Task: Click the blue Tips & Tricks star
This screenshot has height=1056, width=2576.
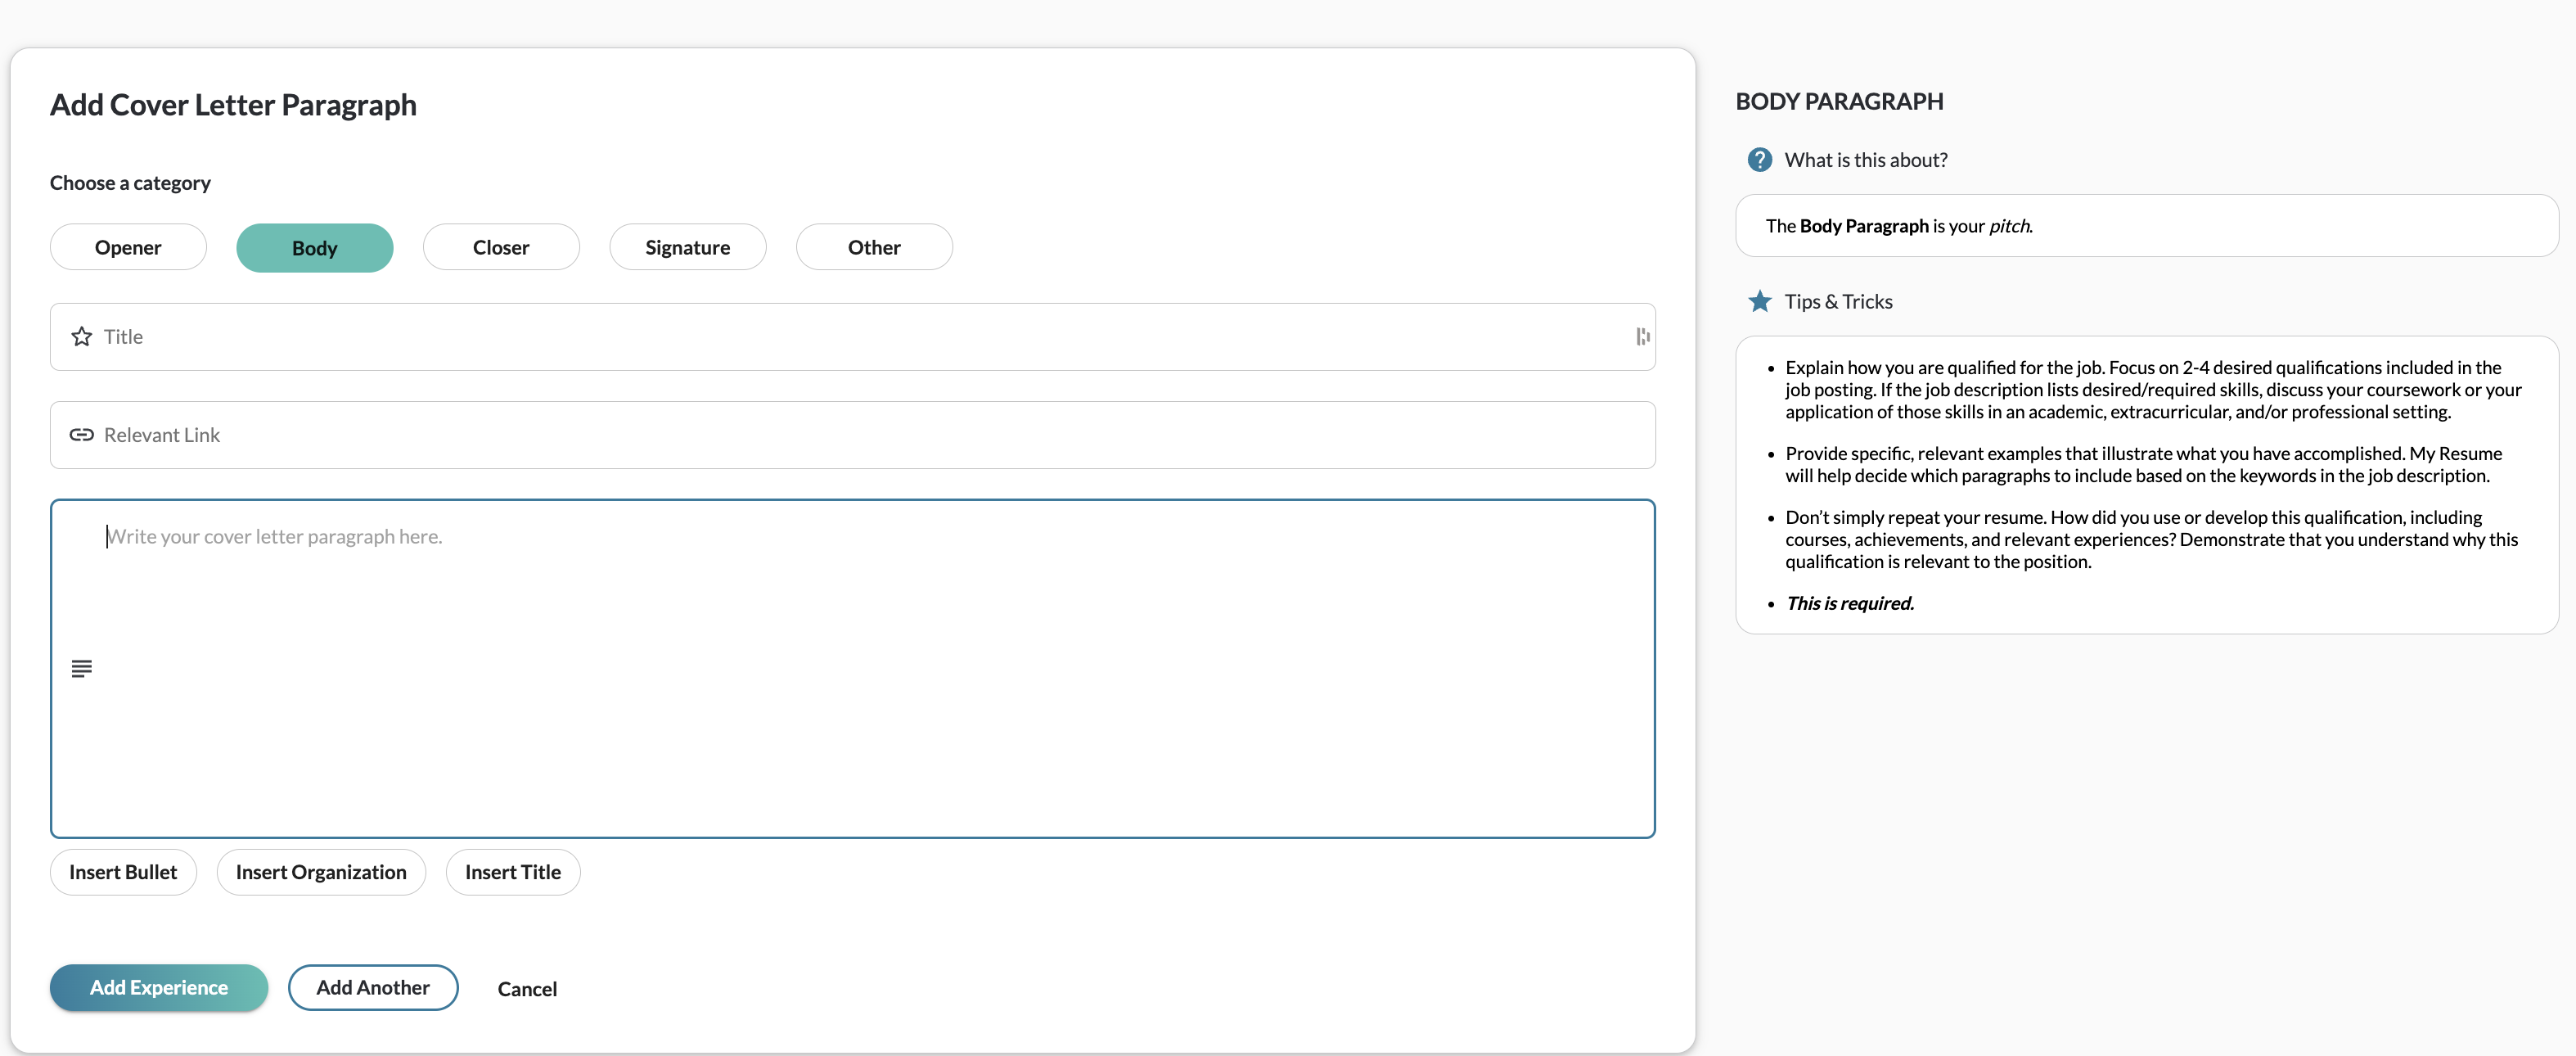Action: tap(1759, 302)
